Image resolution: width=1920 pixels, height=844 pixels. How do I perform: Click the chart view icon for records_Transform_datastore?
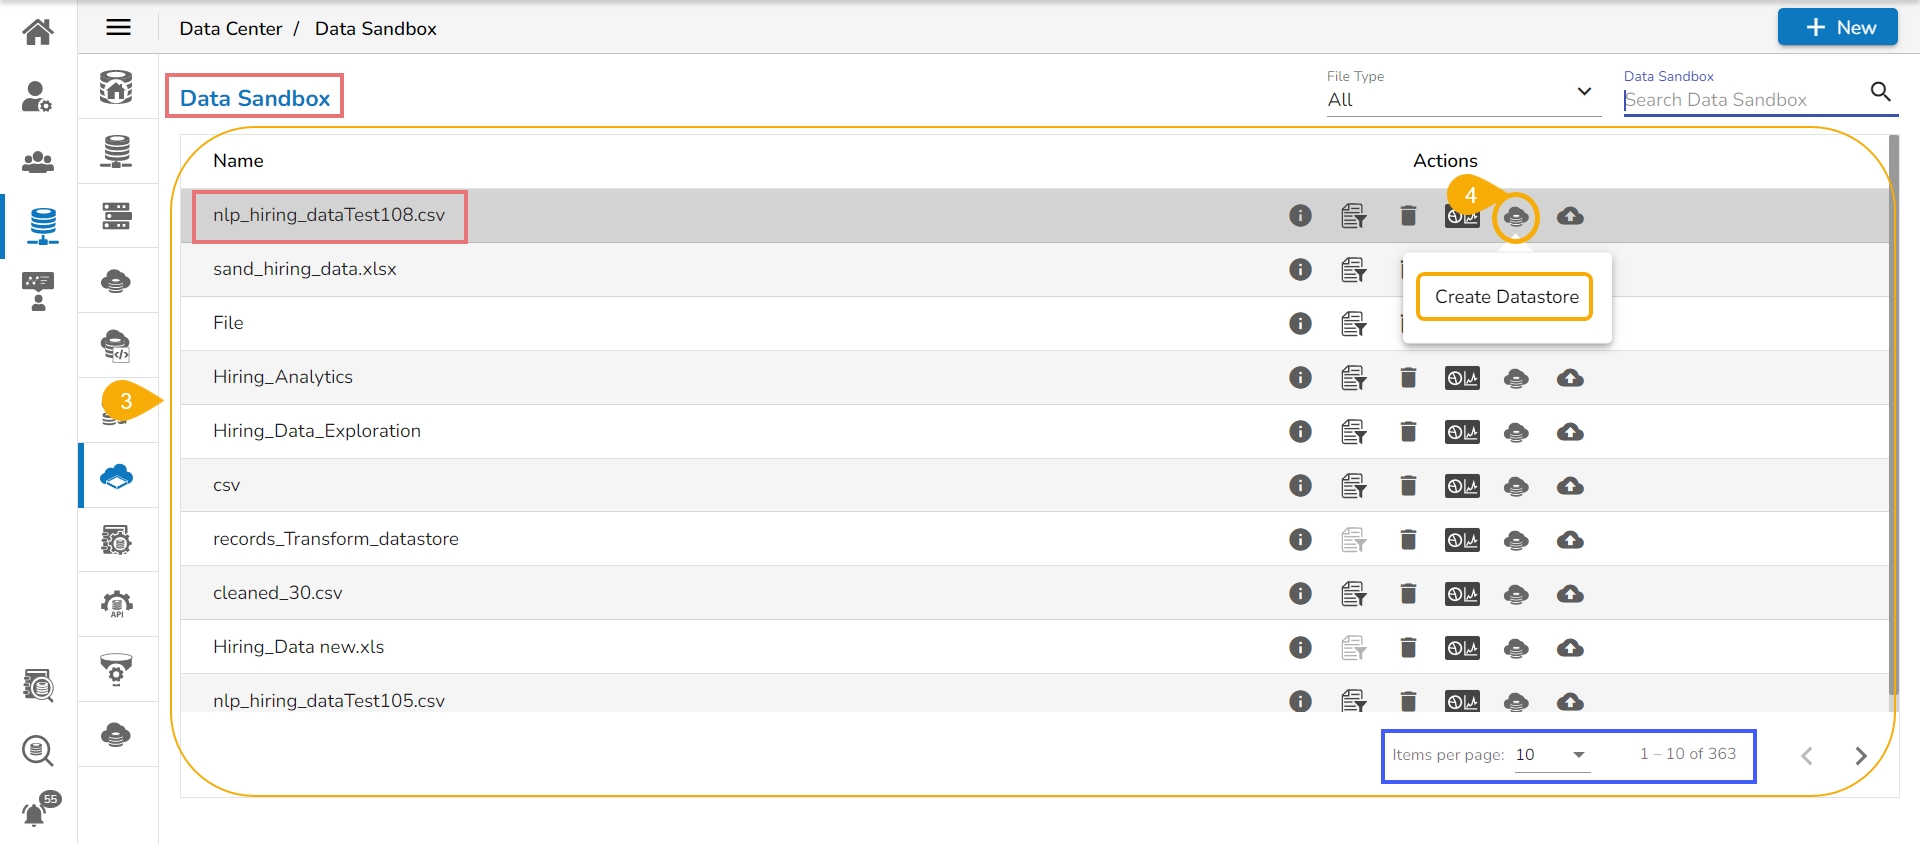(x=1462, y=540)
